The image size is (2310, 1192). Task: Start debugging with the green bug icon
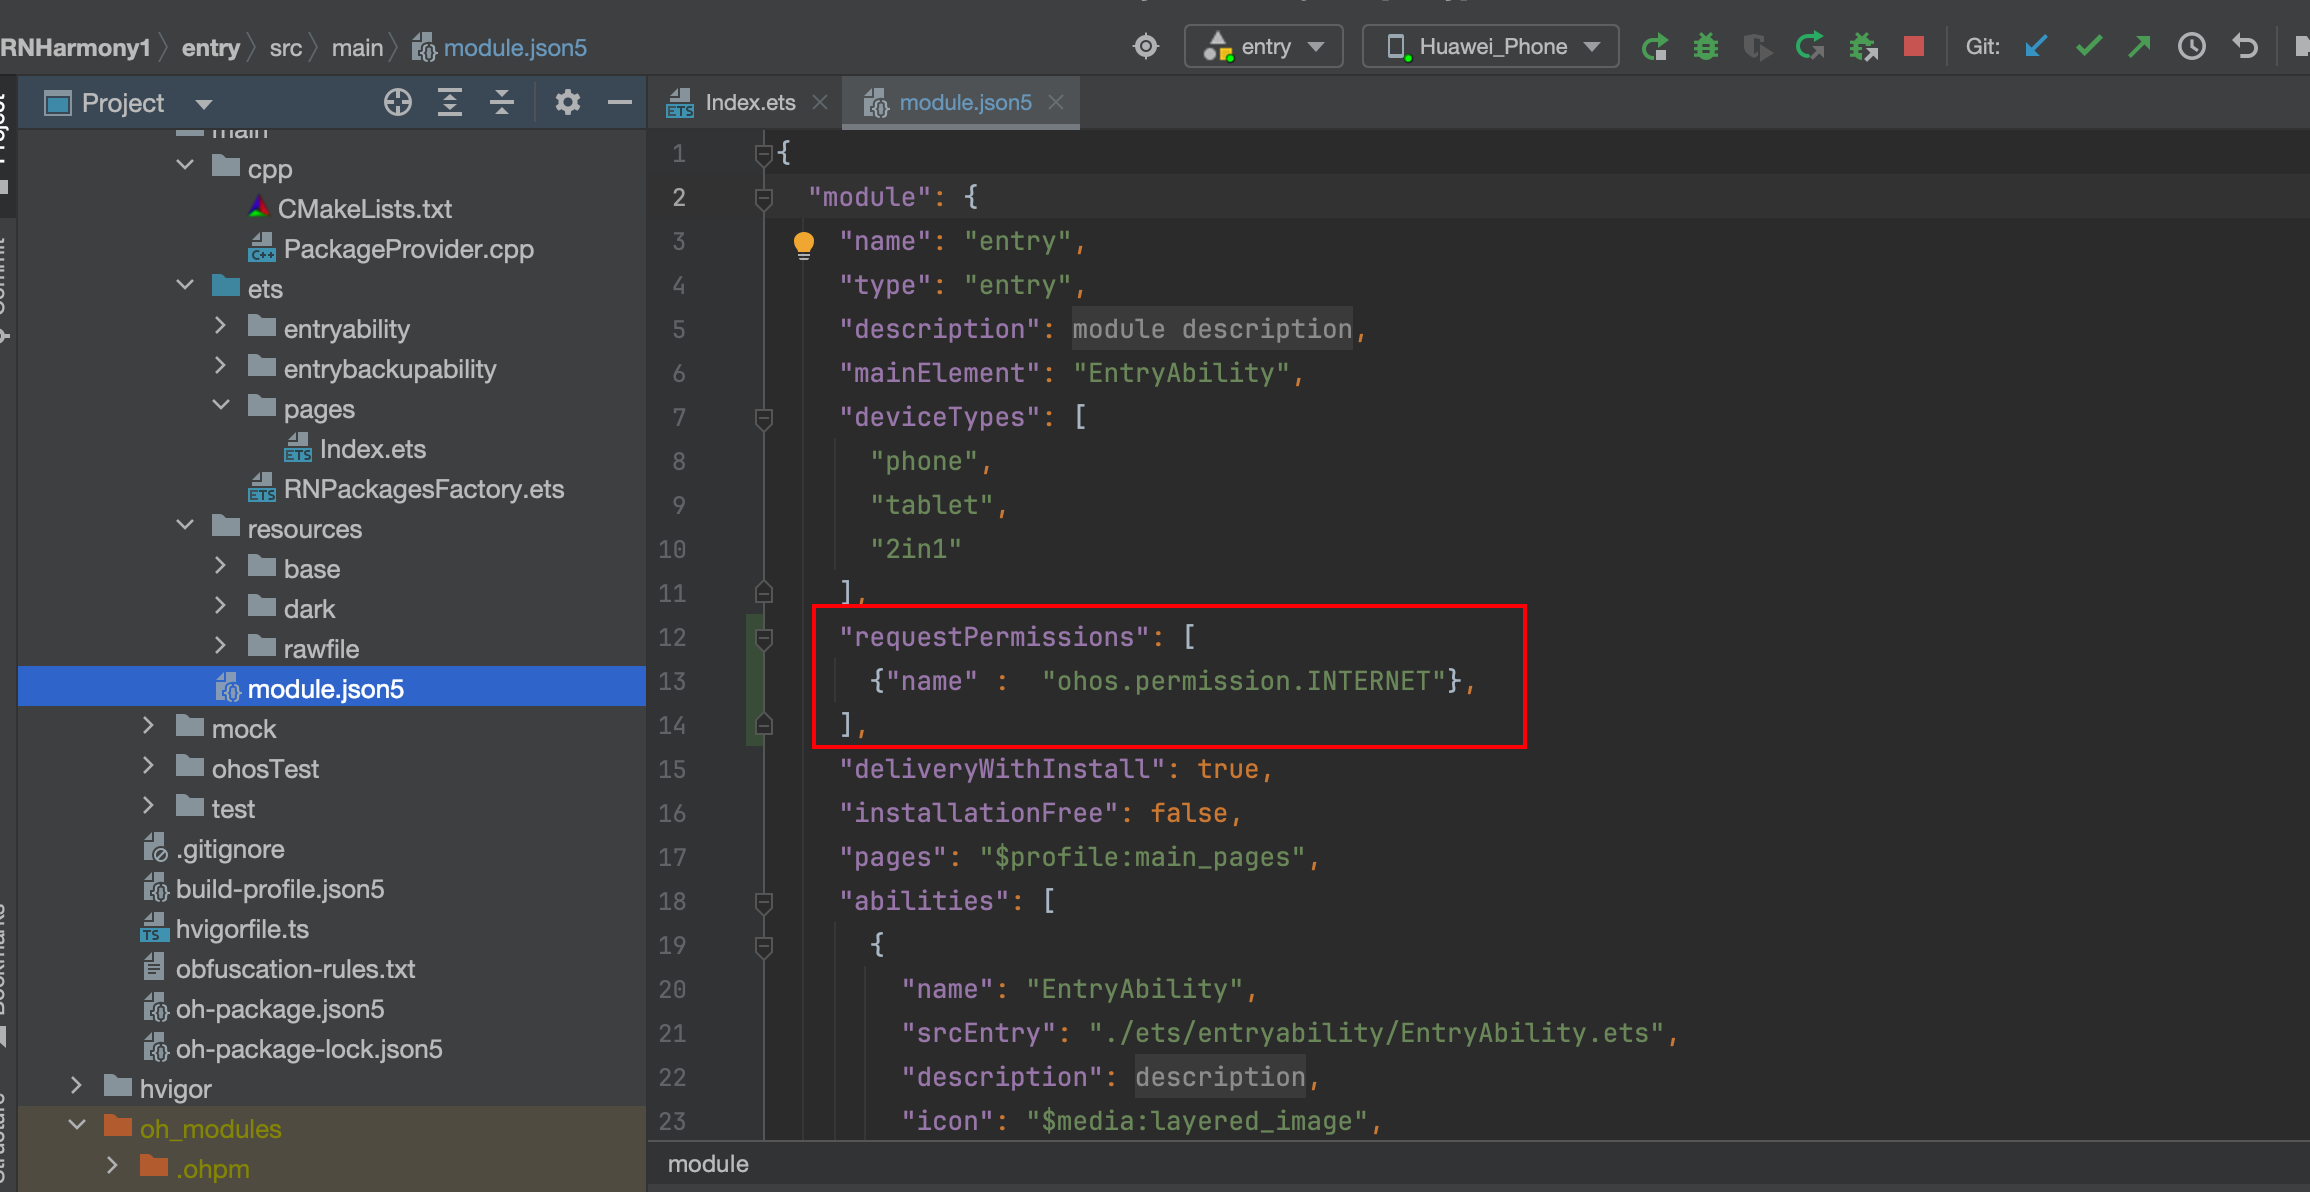pos(1706,47)
